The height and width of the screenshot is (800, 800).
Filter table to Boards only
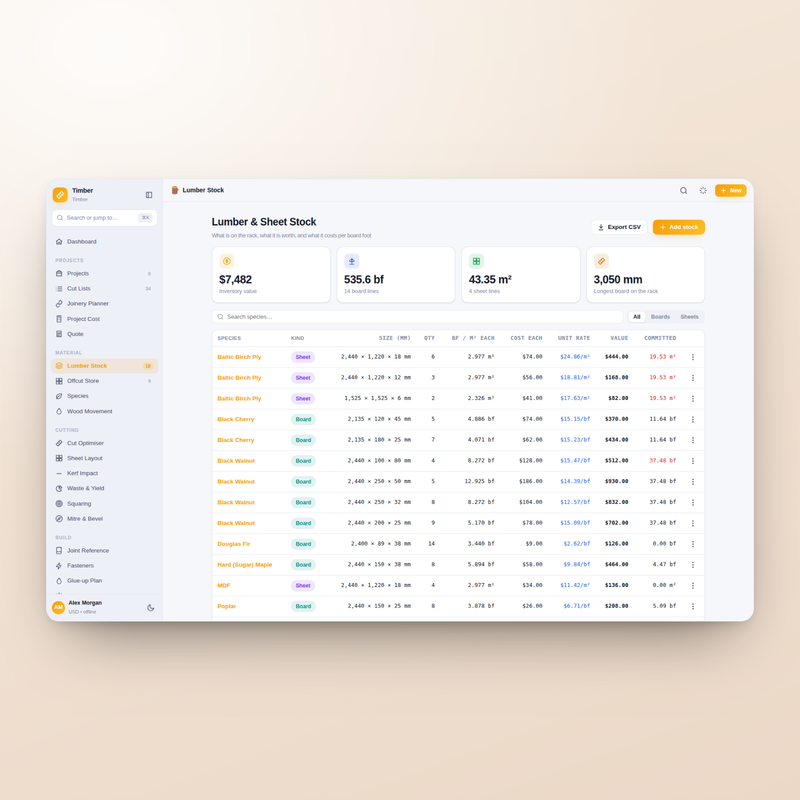tap(660, 317)
